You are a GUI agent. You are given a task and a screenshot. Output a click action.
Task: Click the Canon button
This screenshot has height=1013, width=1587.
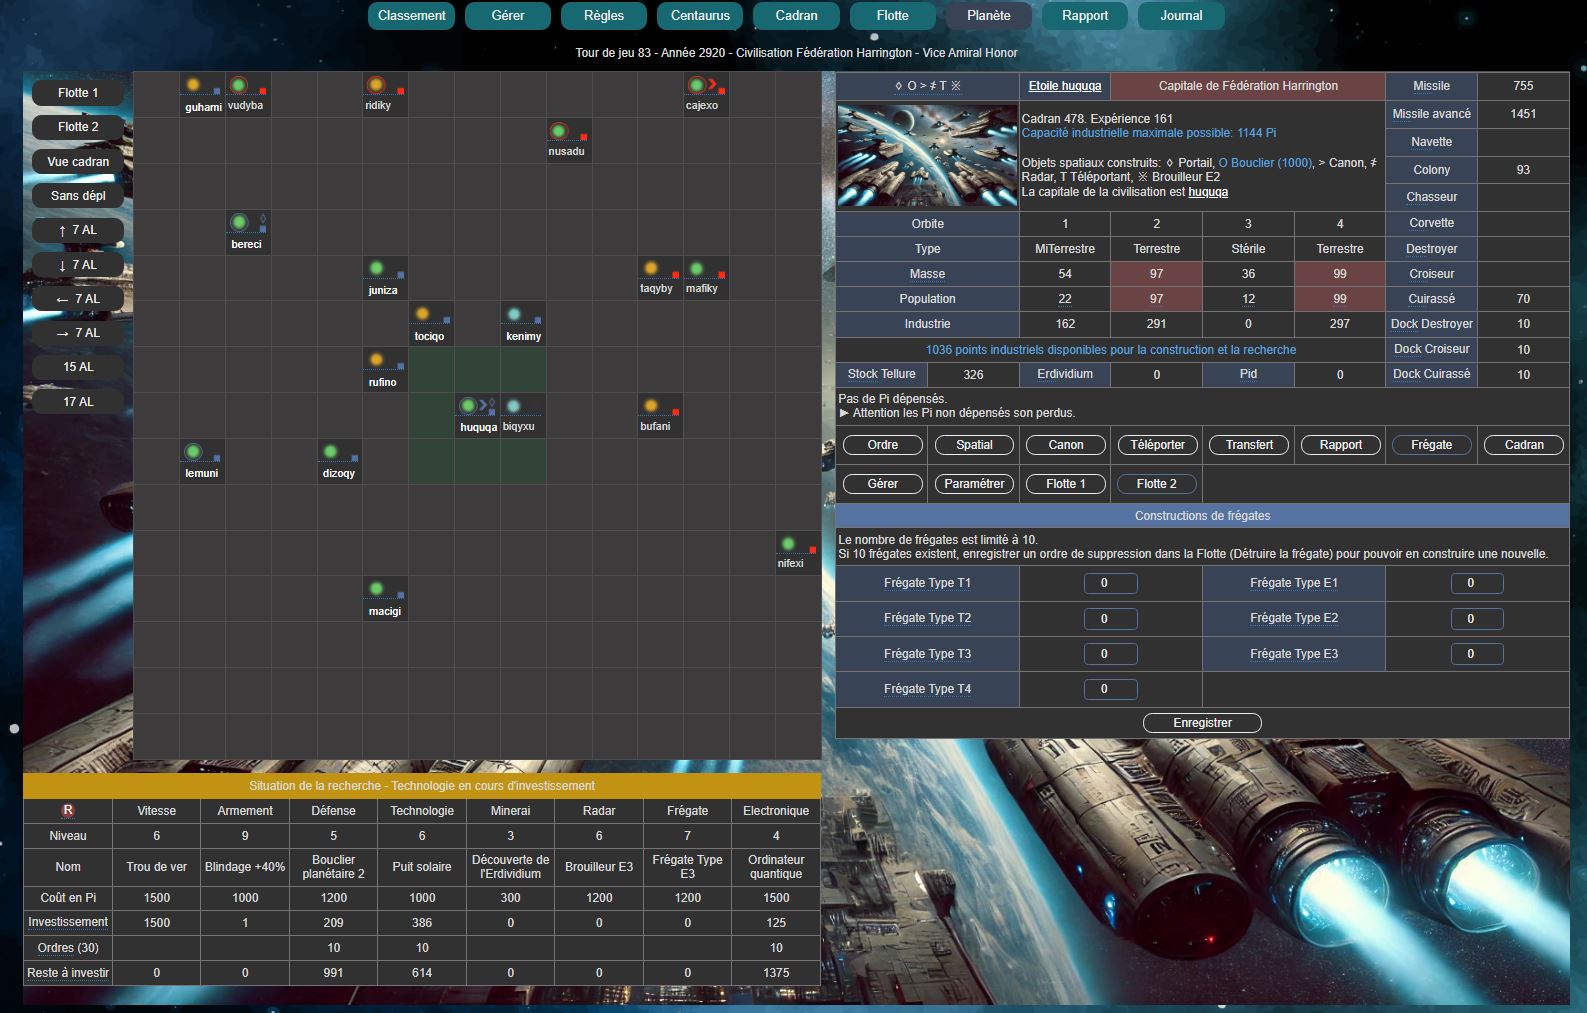point(1066,445)
